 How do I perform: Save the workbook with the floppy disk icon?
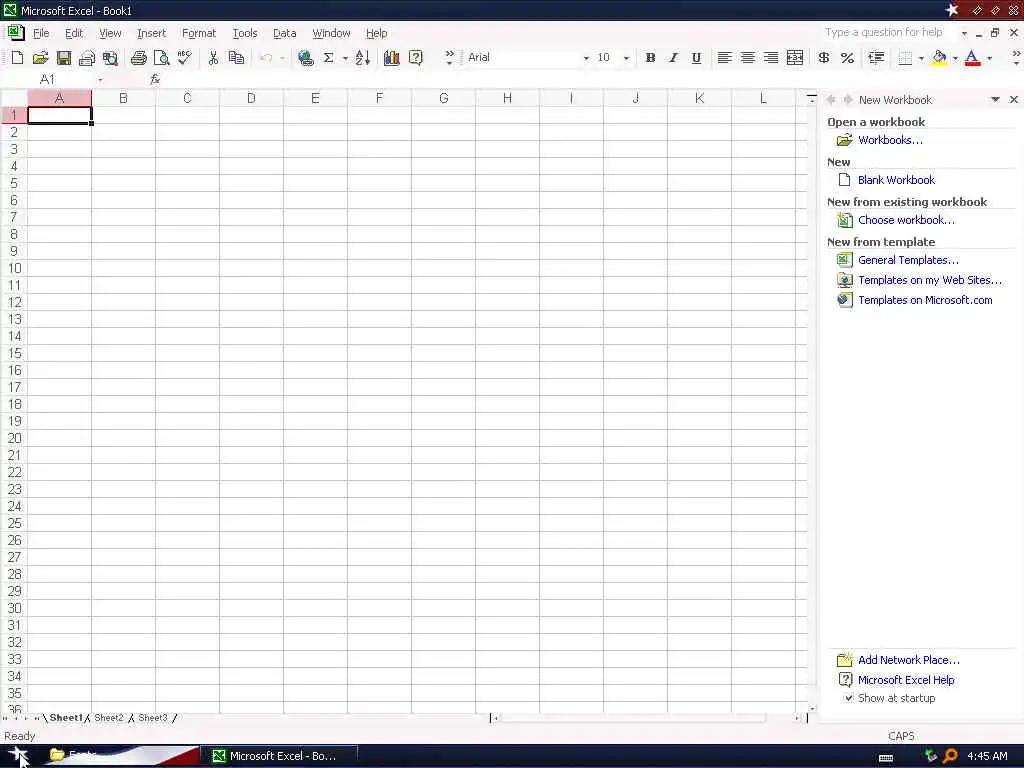[64, 57]
